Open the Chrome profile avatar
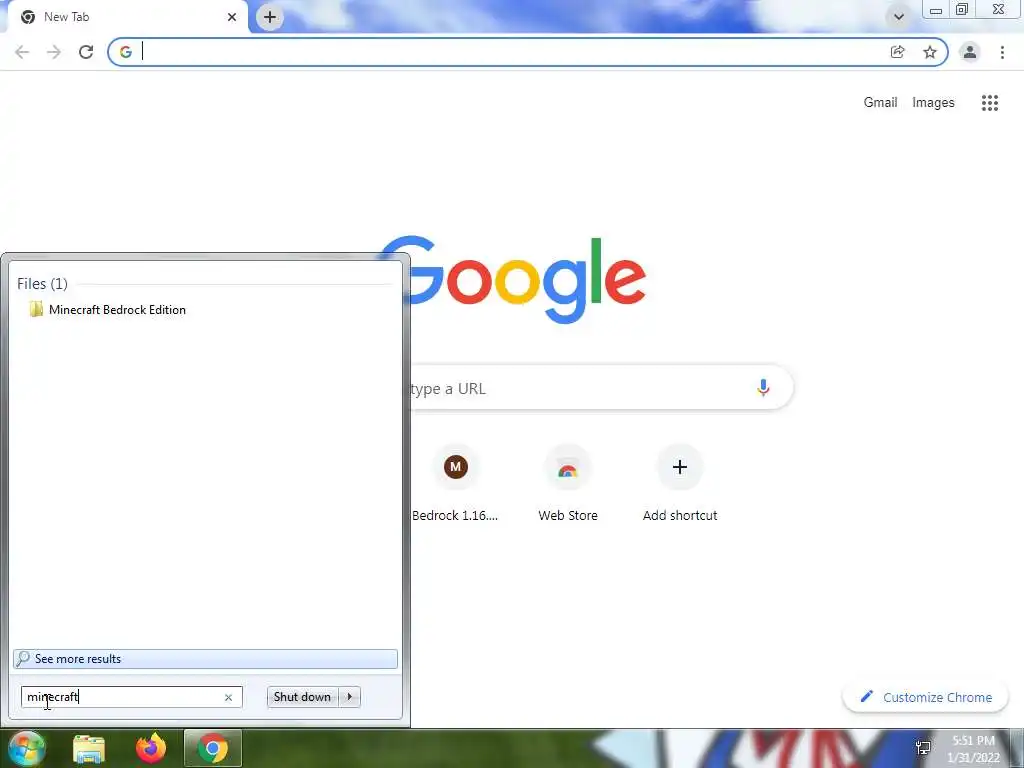The width and height of the screenshot is (1024, 768). coord(970,52)
